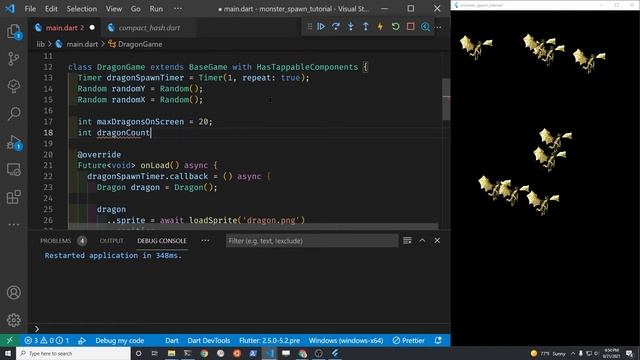Open the Accounts menu icon

[14, 292]
